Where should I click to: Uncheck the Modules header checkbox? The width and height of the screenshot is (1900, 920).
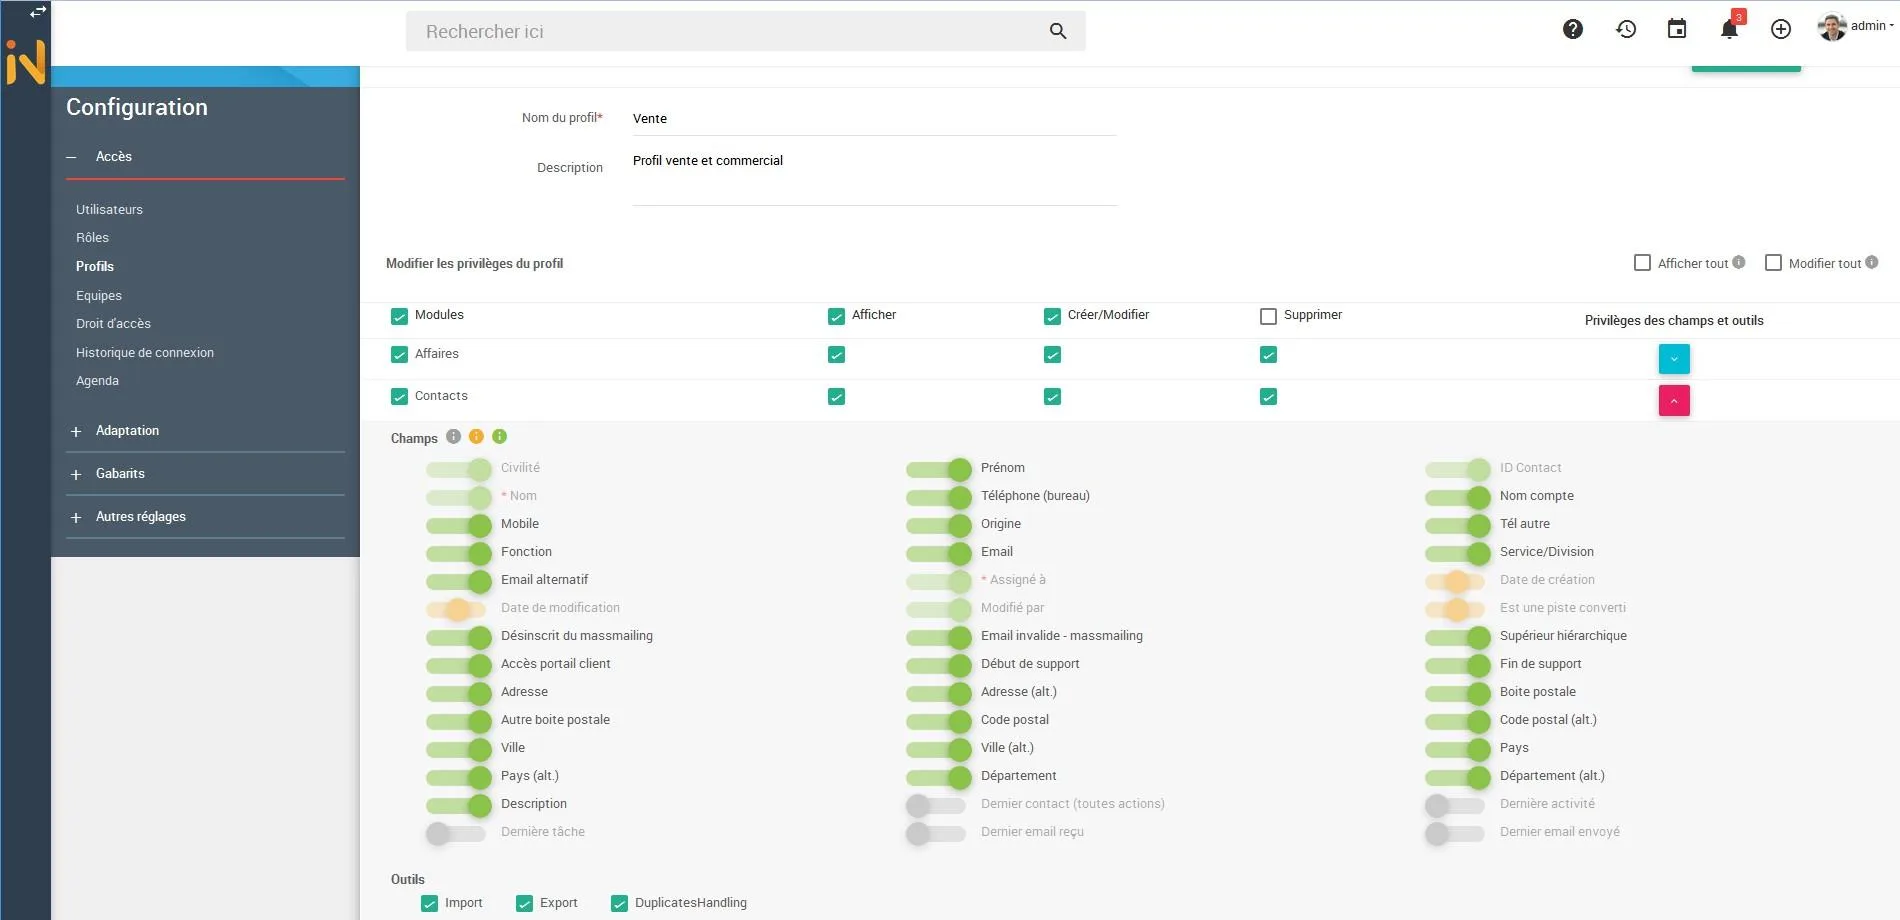click(x=399, y=316)
